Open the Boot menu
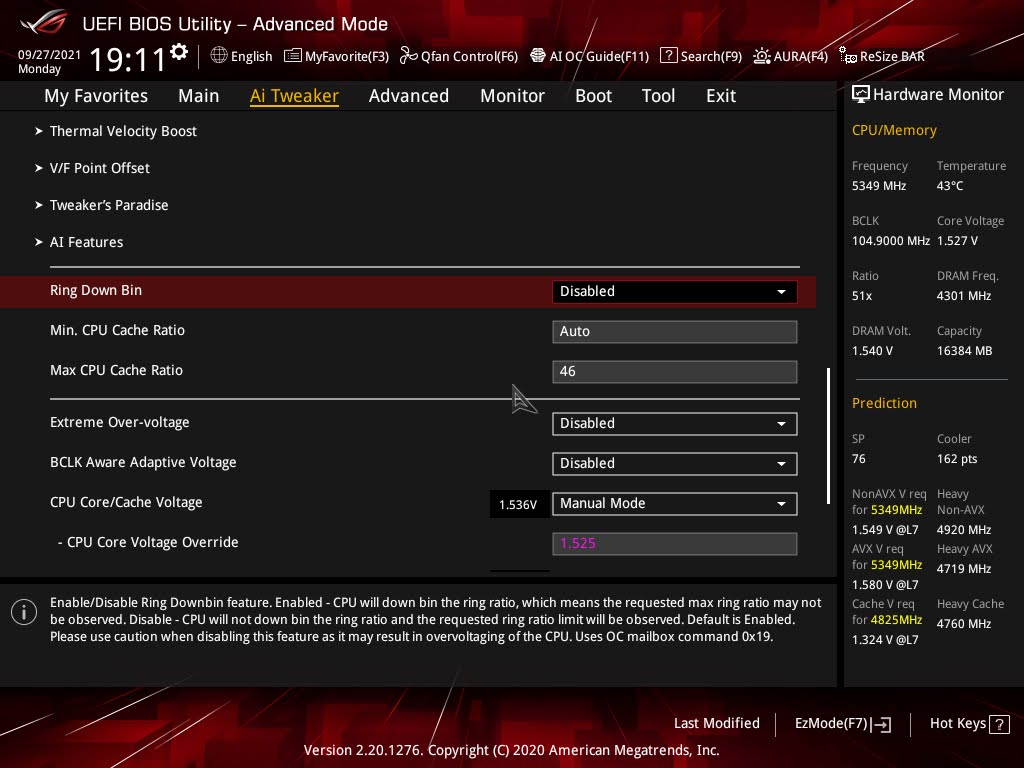1024x768 pixels. (x=593, y=95)
